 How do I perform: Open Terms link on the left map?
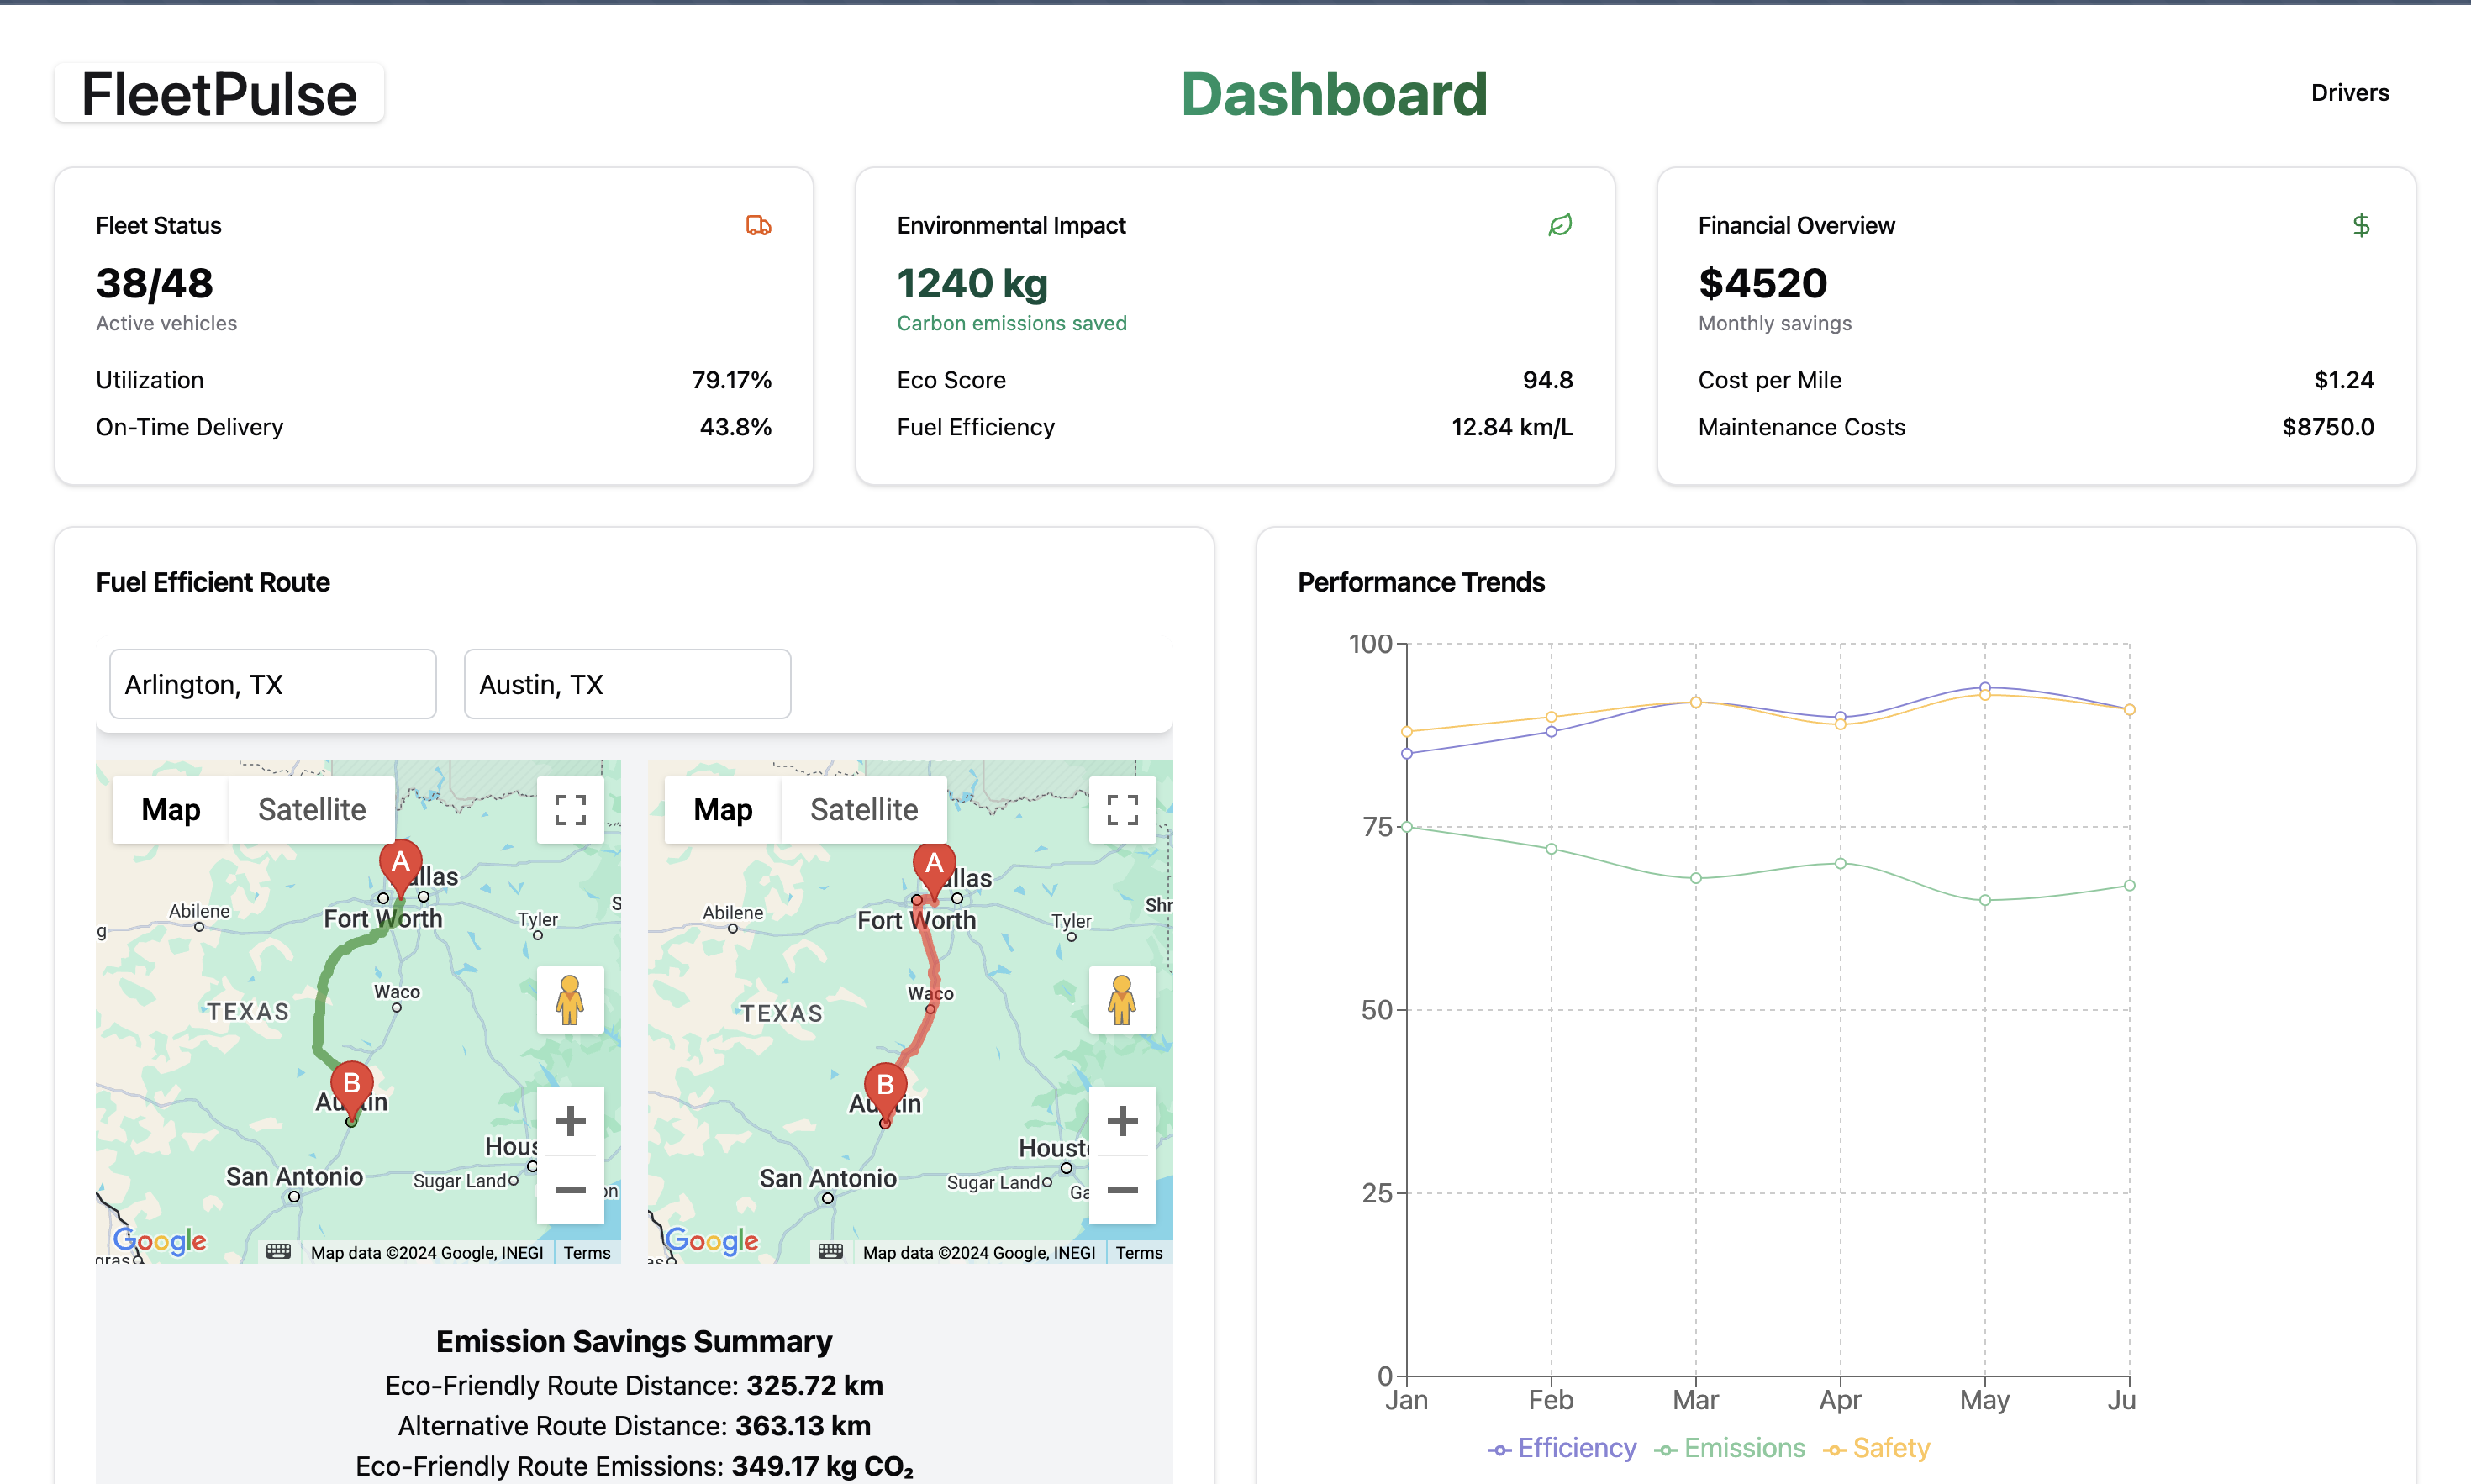tap(586, 1253)
